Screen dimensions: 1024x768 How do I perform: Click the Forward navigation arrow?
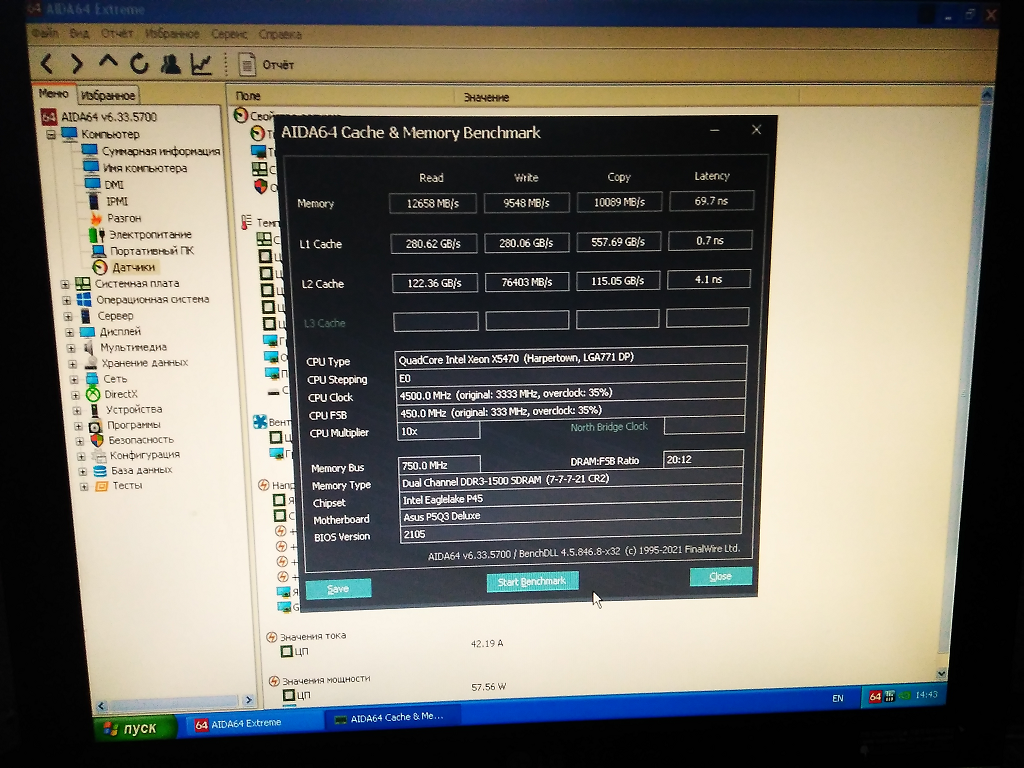(77, 63)
